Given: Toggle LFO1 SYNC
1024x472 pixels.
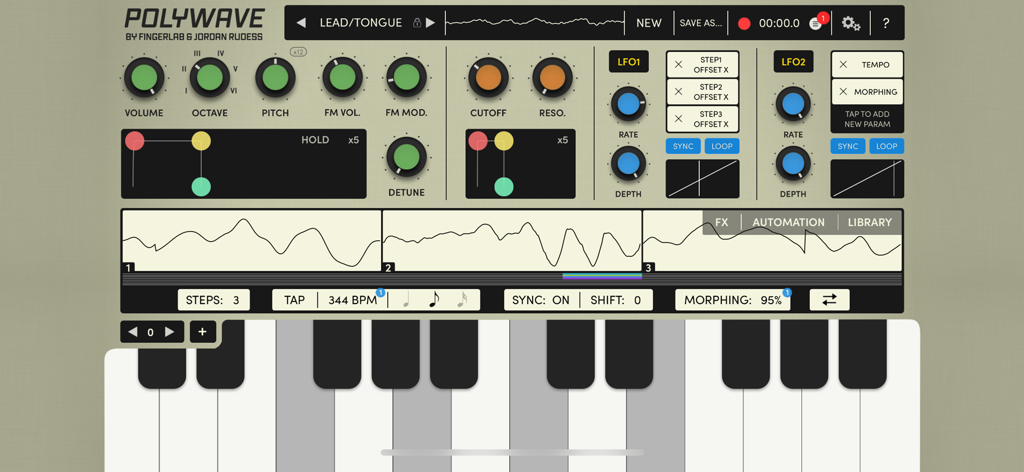Looking at the screenshot, I should click(x=683, y=146).
